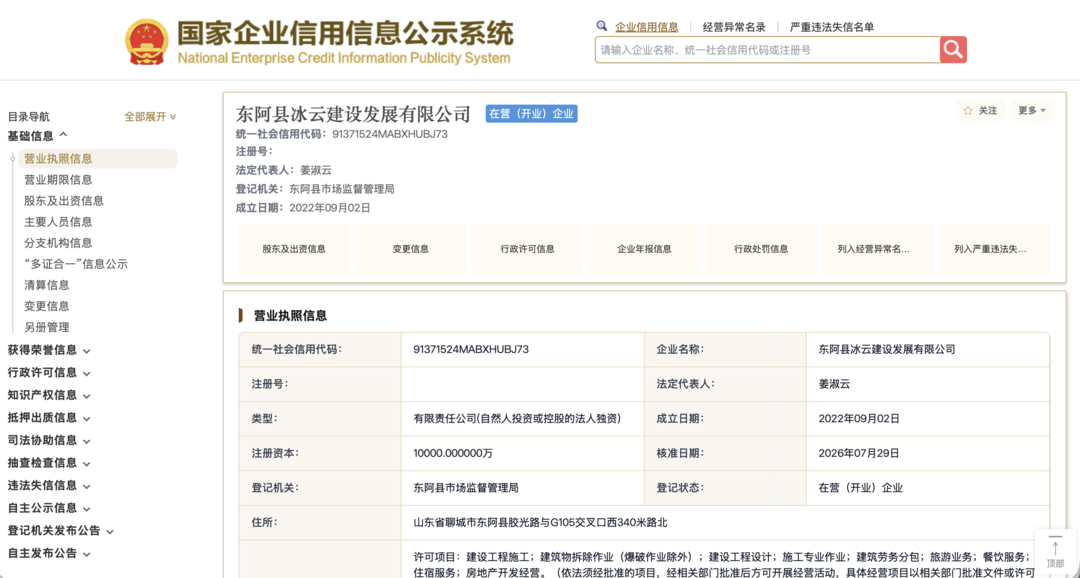The image size is (1080, 578).
Task: Open 营业执照信息 in the sidebar
Action: [98, 158]
